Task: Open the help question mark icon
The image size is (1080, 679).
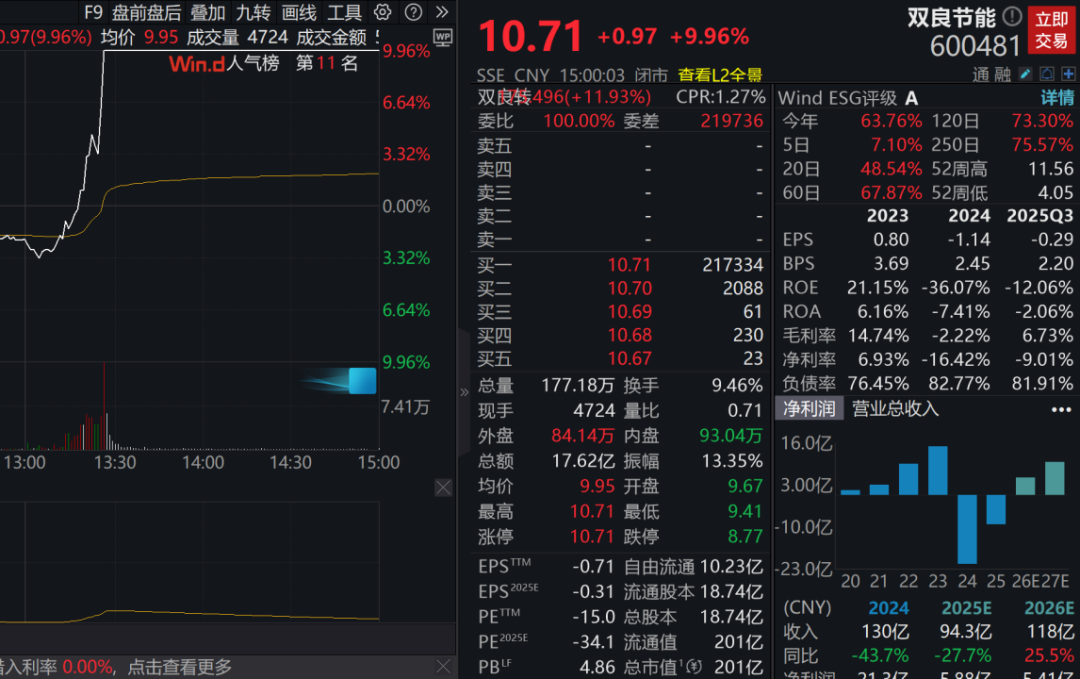Action: coord(413,12)
